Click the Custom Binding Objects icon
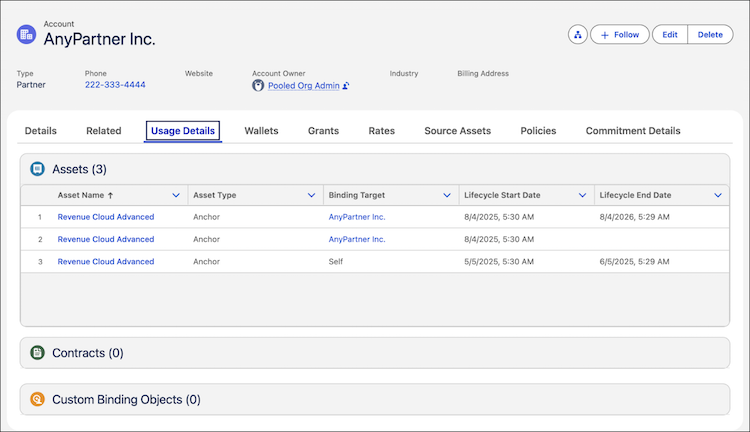The width and height of the screenshot is (750, 432). pos(37,399)
